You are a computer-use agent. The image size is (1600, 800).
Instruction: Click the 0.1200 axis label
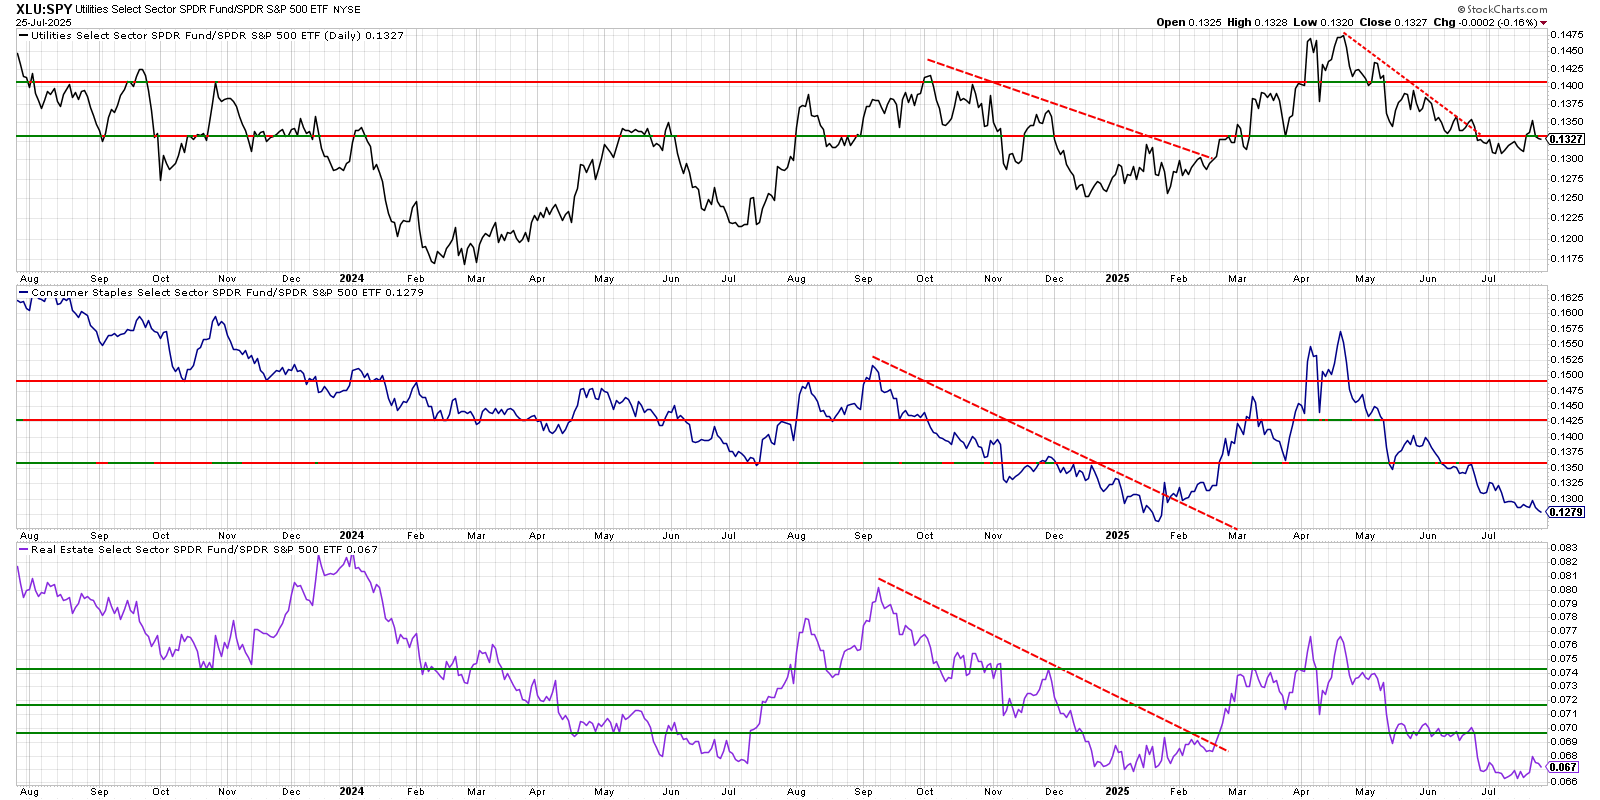[1567, 239]
